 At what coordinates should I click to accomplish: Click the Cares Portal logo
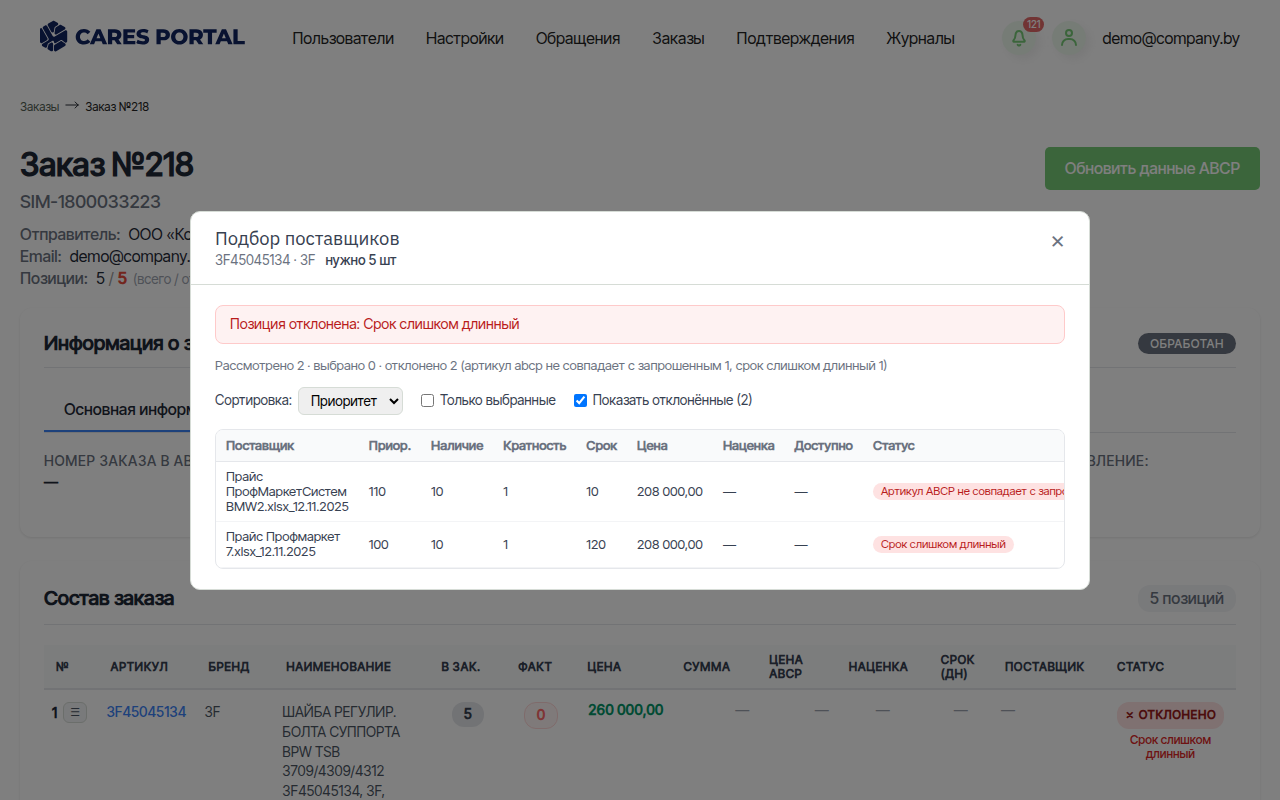[142, 37]
